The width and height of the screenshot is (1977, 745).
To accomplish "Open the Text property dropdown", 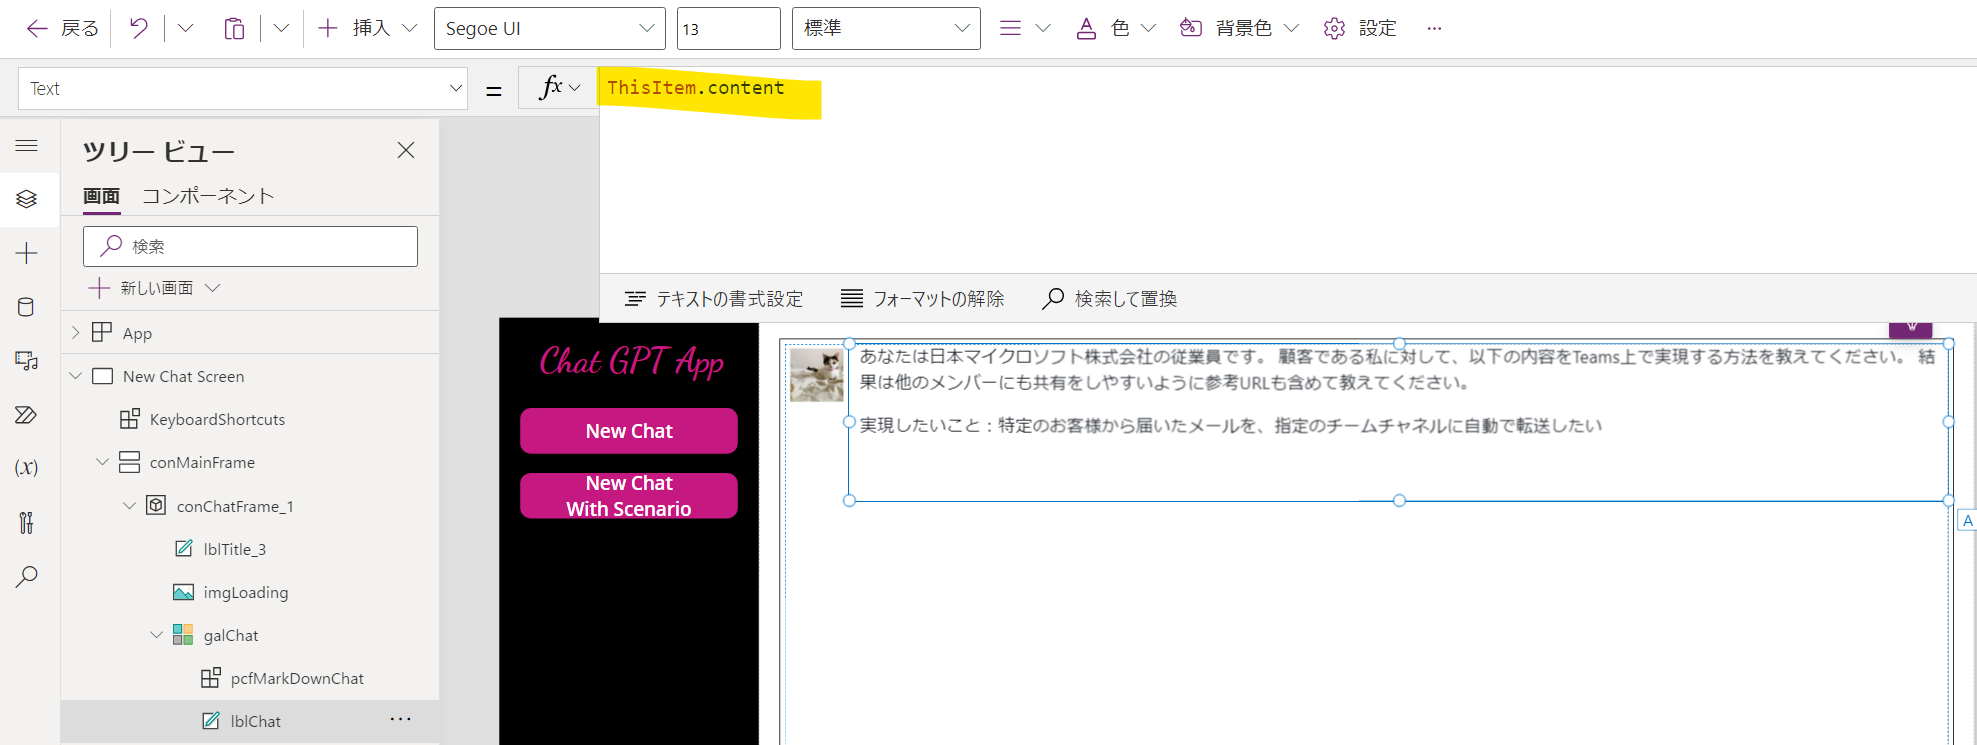I will point(243,88).
